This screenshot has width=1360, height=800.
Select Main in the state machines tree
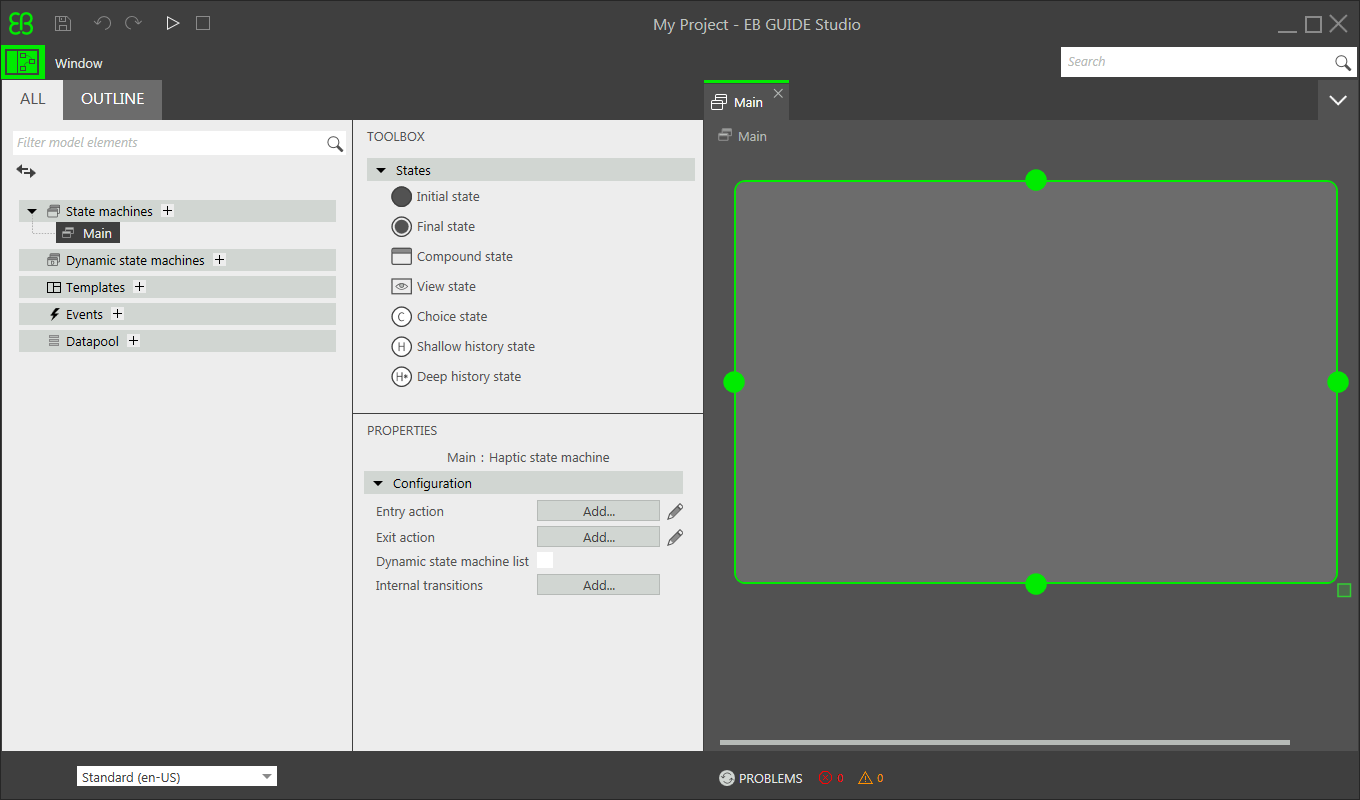point(88,233)
